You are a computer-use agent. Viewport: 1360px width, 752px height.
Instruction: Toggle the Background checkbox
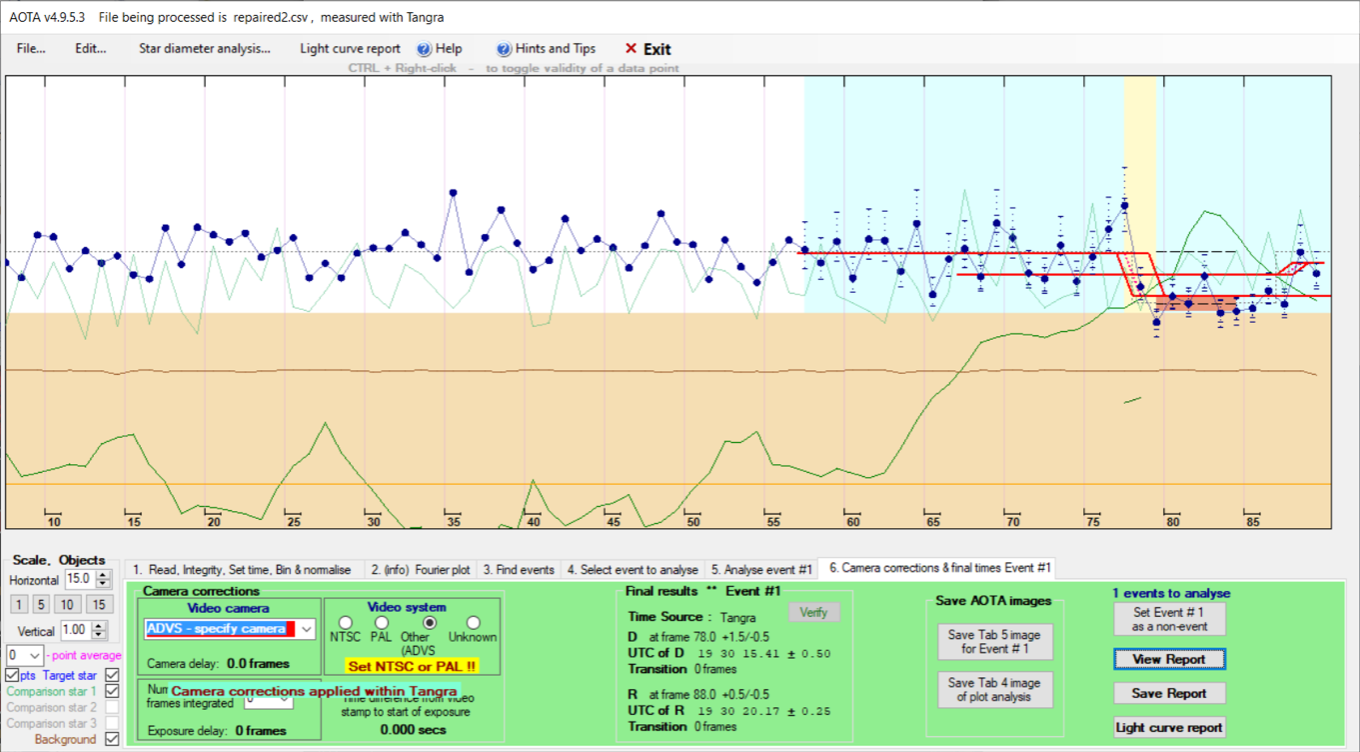pos(112,739)
